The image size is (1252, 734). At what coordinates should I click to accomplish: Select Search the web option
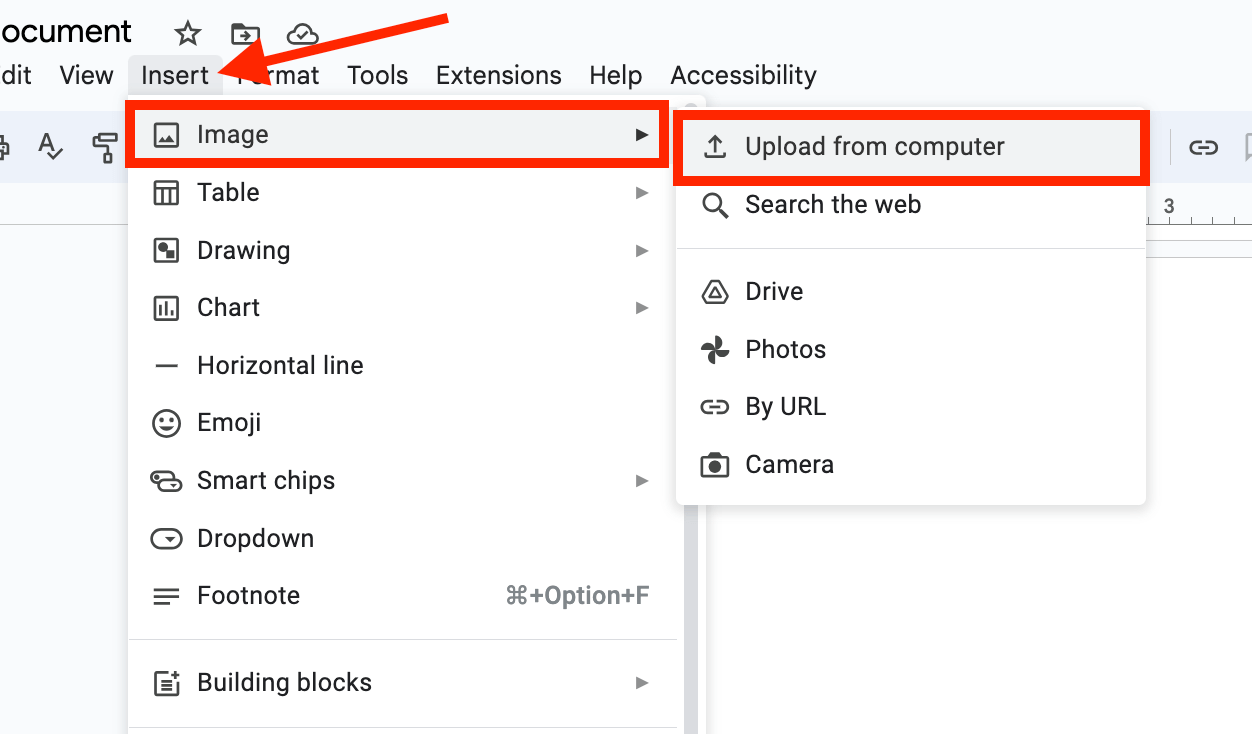[911, 205]
